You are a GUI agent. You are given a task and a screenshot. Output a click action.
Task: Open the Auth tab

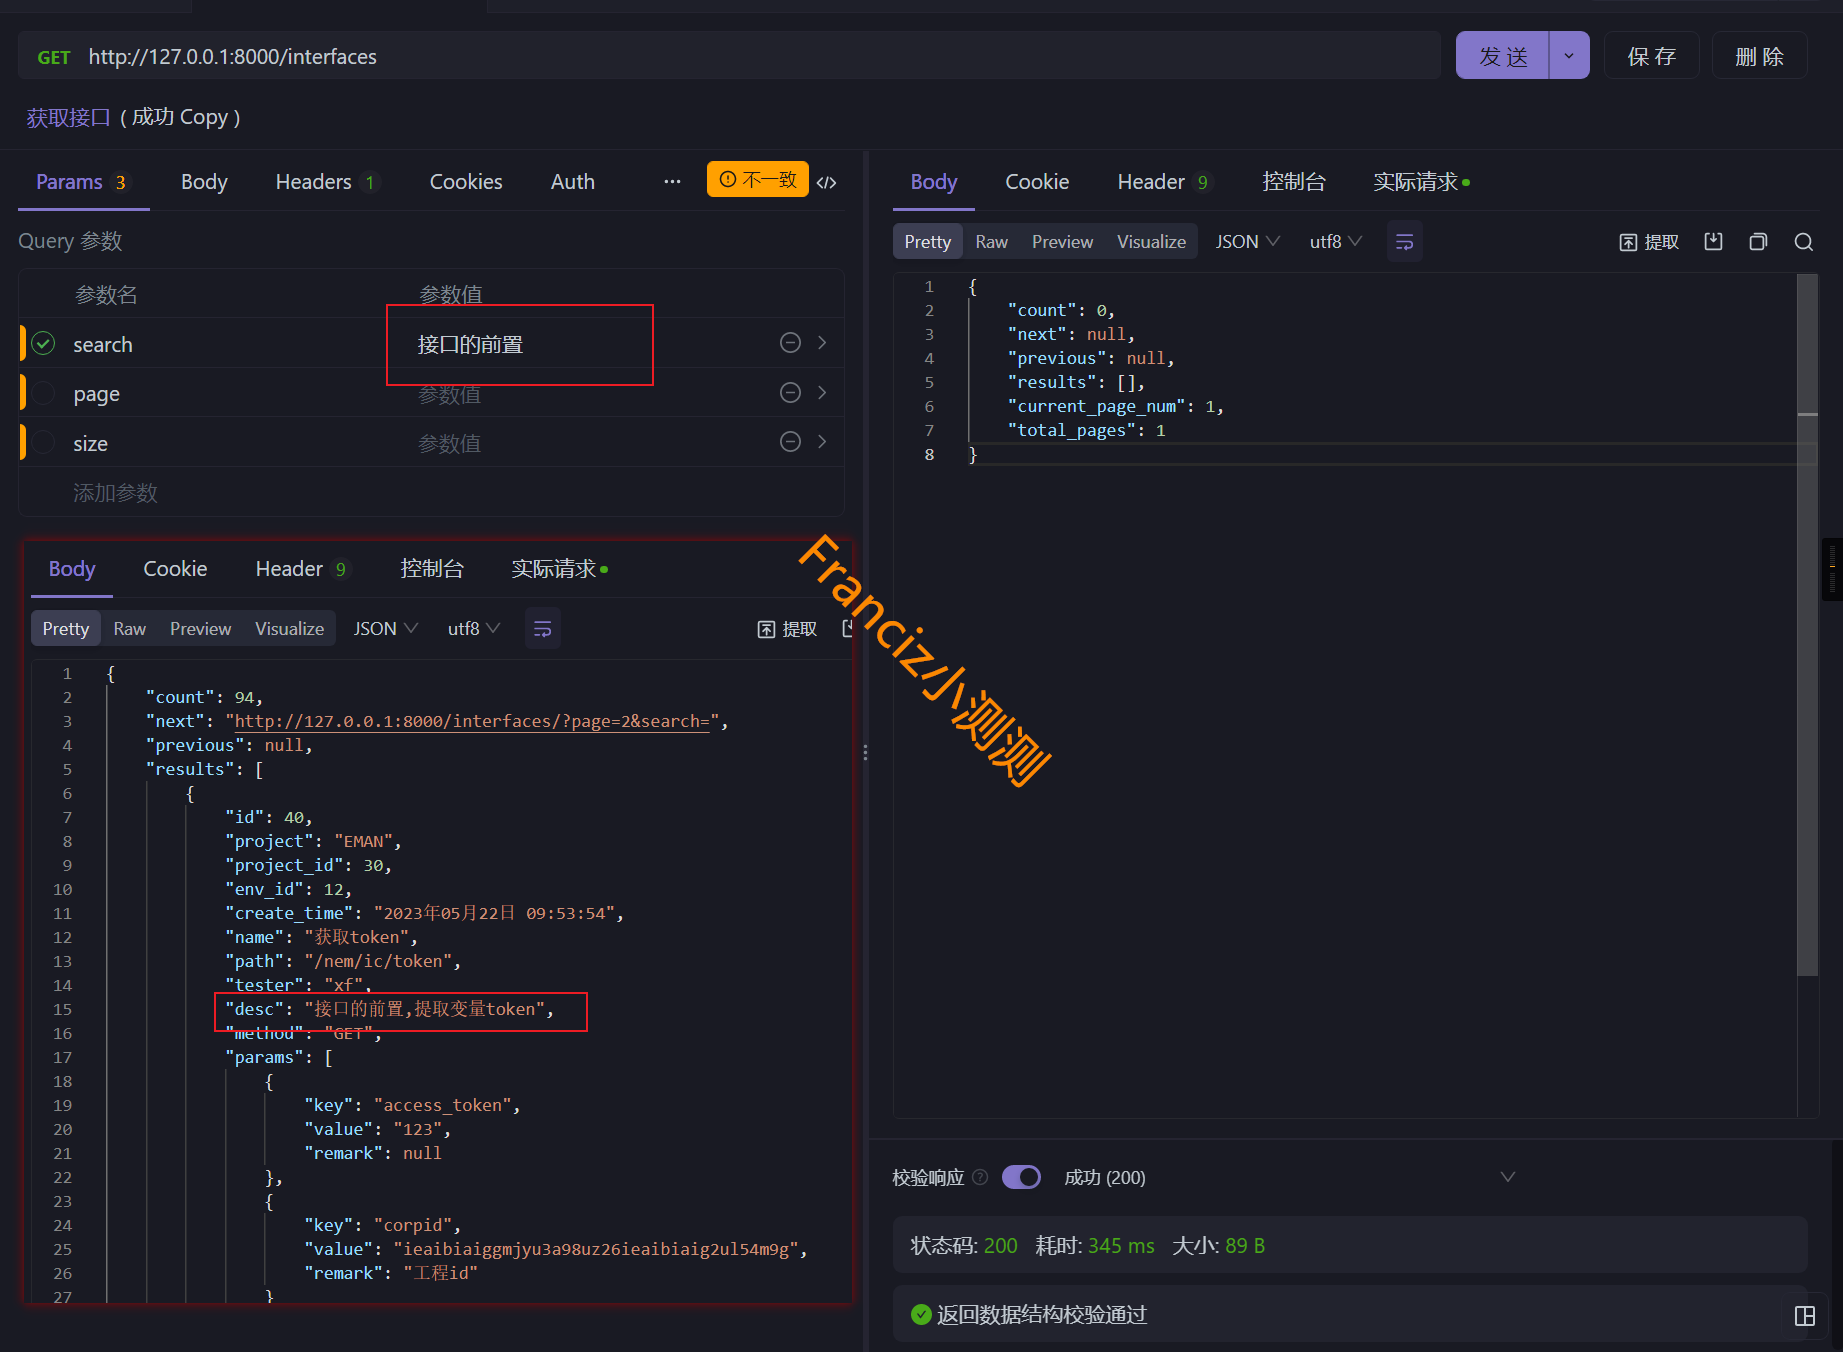point(573,182)
